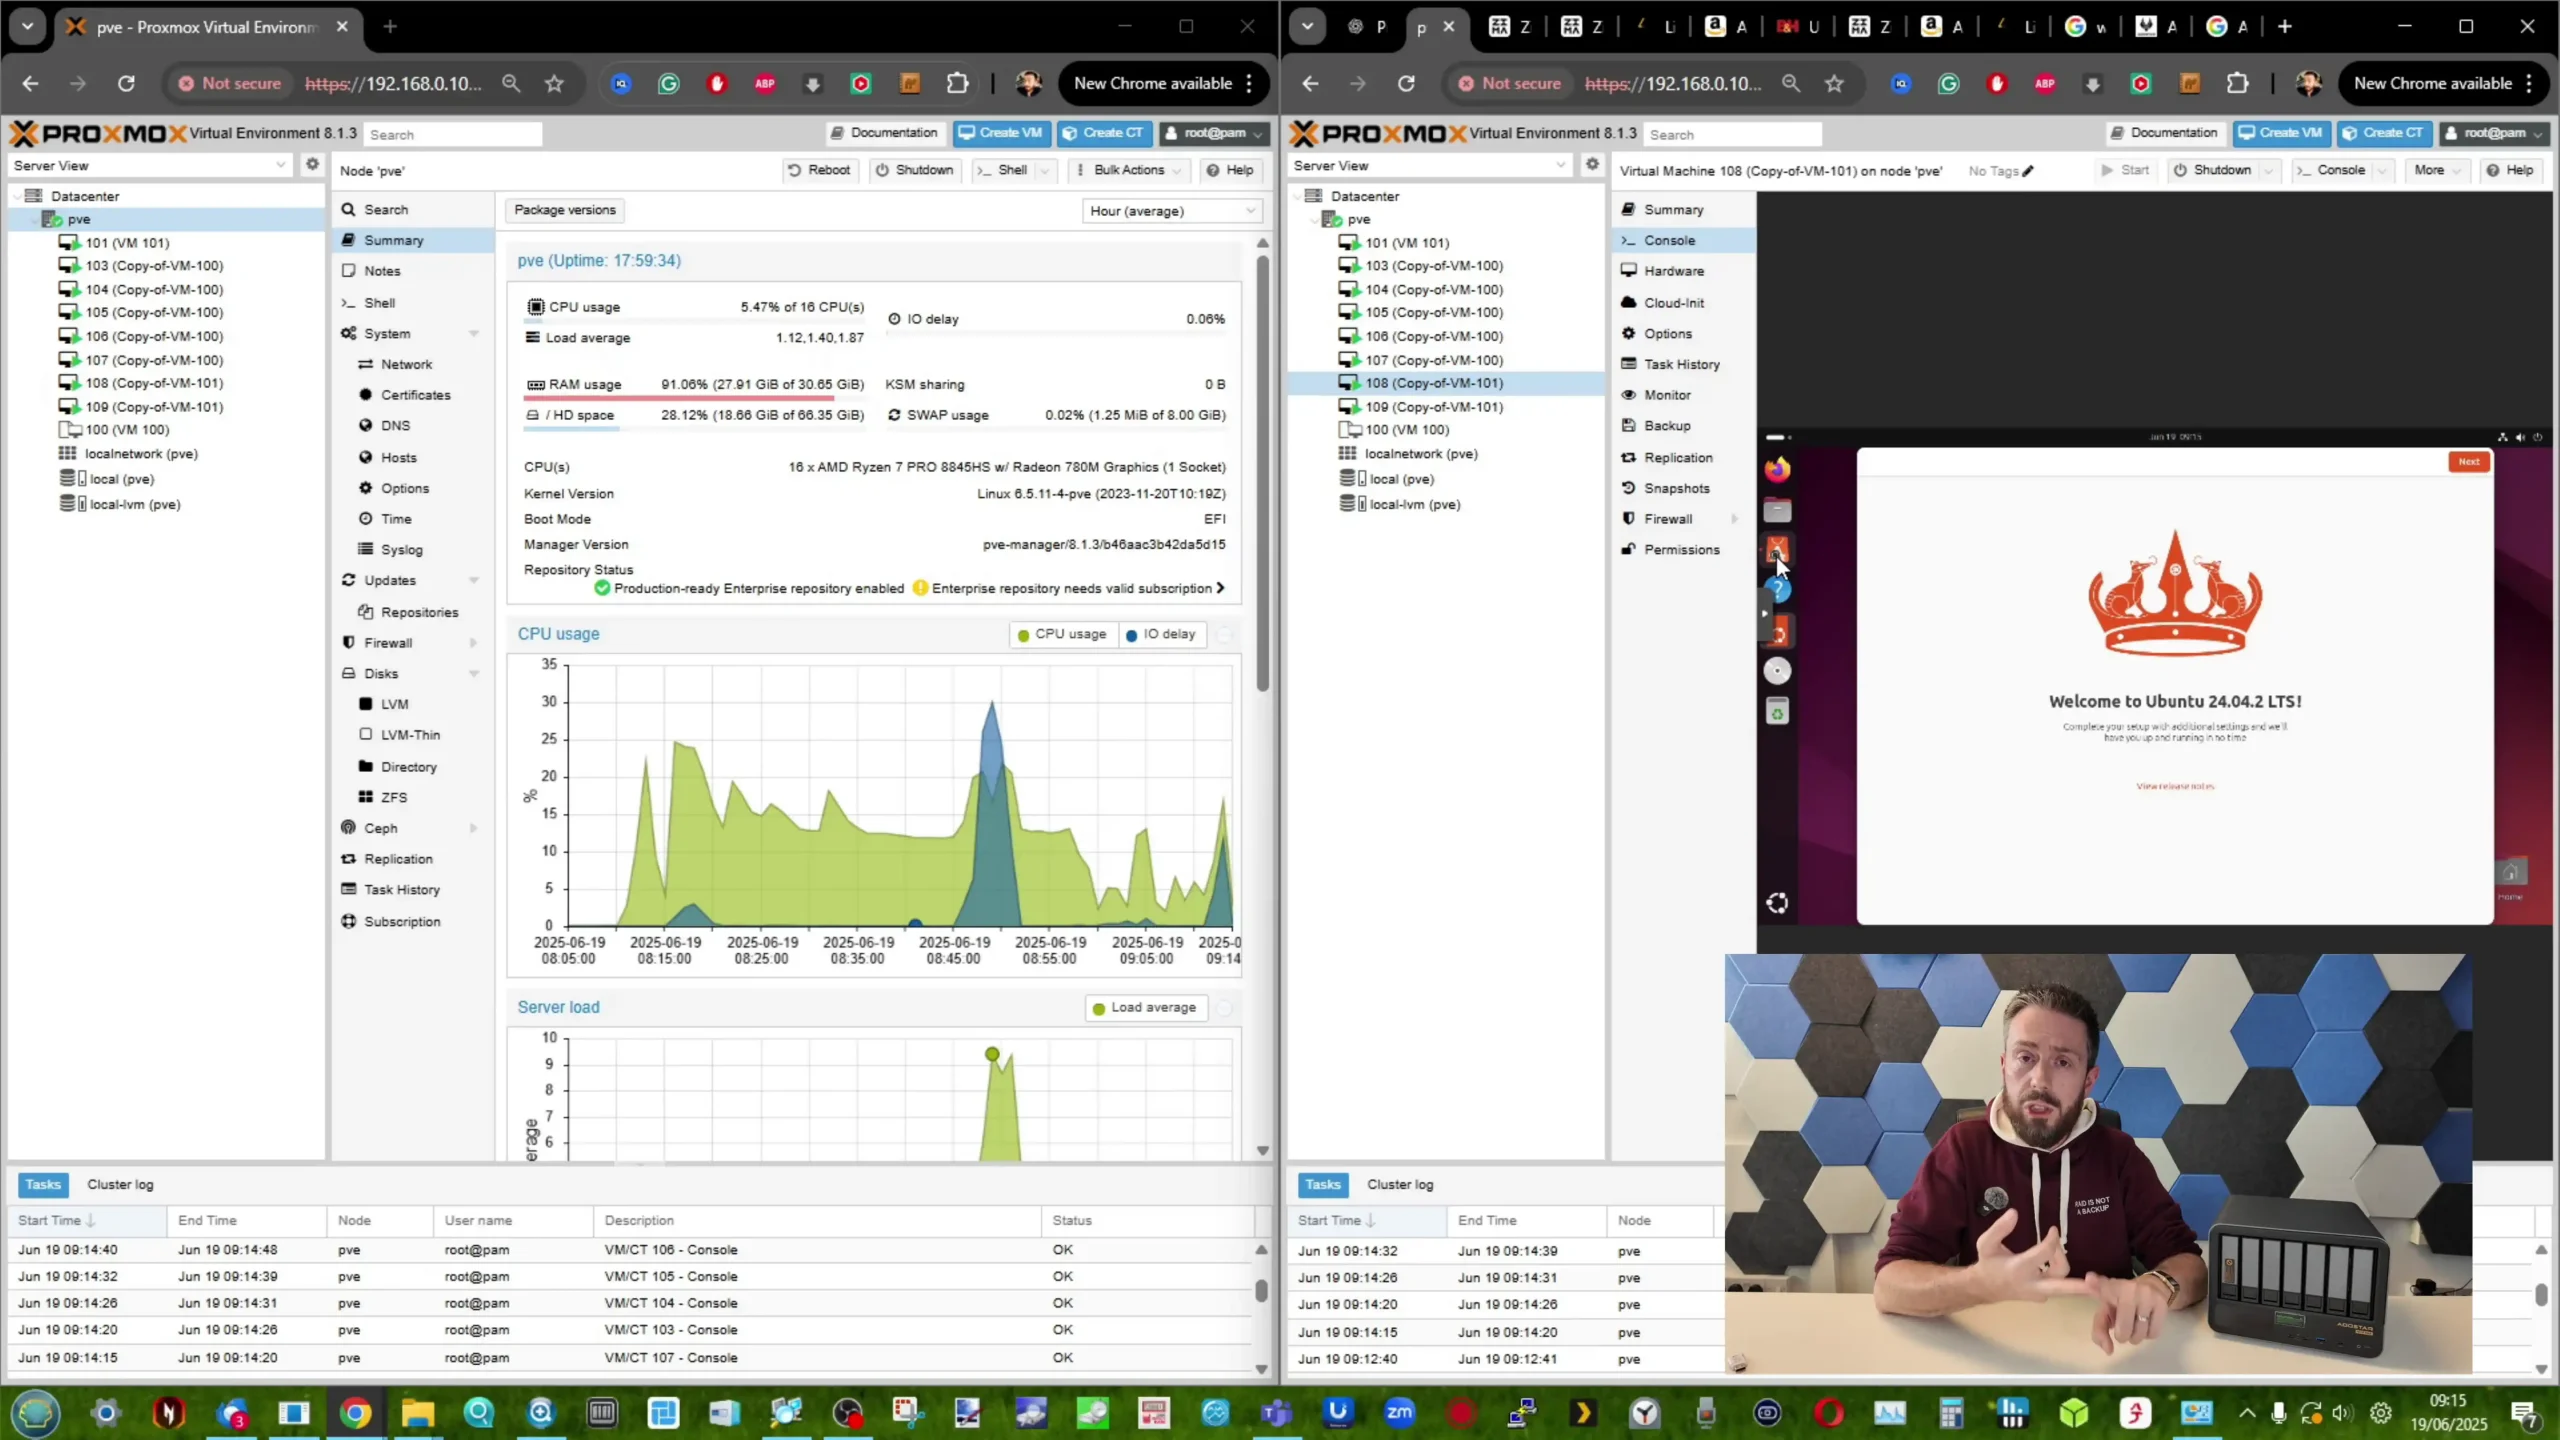Expand the Ceph submenu arrow
The image size is (2560, 1440).
(x=474, y=828)
